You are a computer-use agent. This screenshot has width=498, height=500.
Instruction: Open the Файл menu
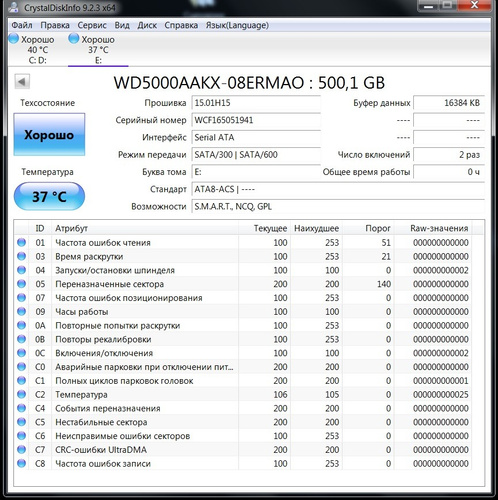pos(22,25)
